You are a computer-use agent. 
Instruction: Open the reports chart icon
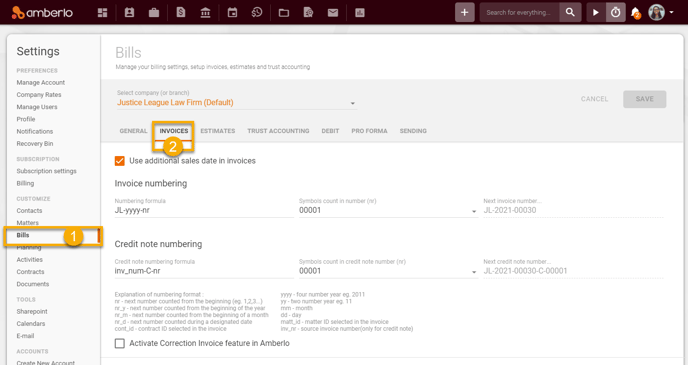360,13
